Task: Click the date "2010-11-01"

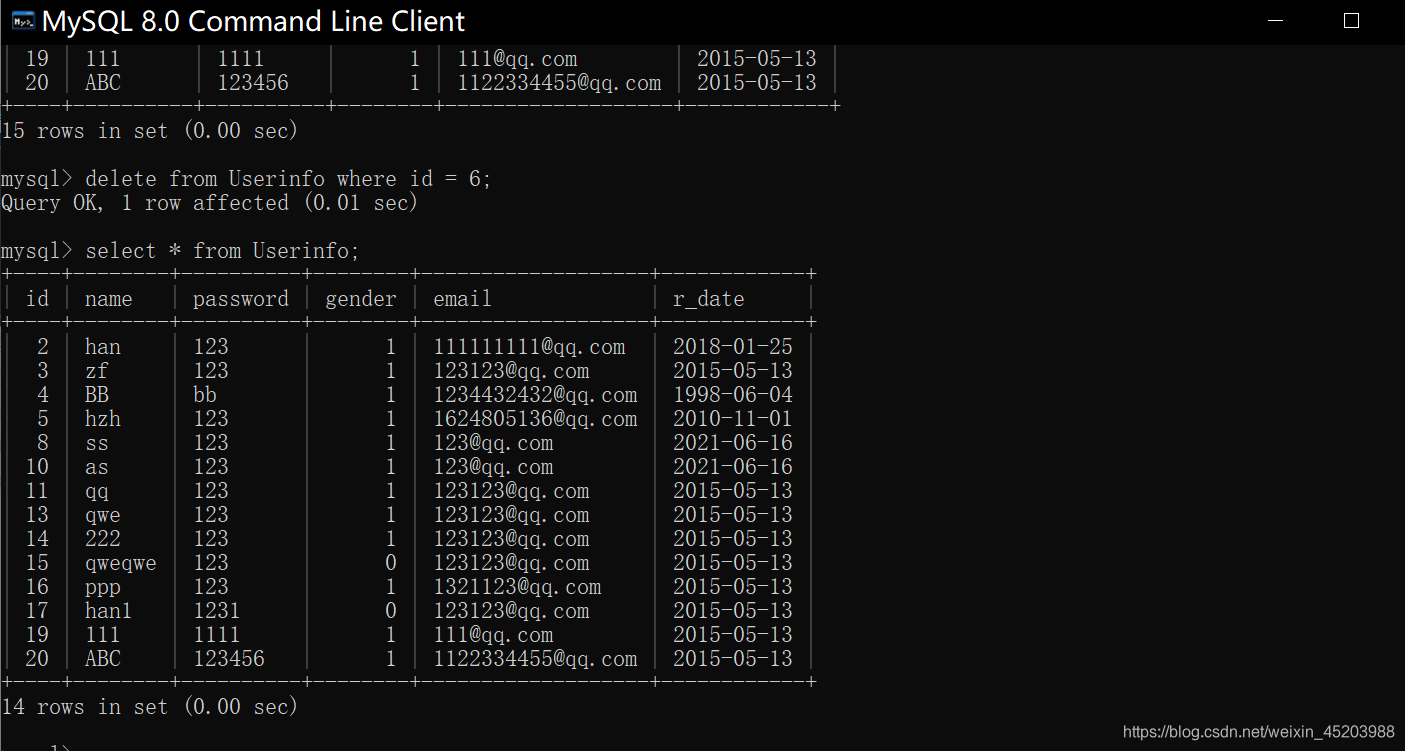Action: pos(733,419)
